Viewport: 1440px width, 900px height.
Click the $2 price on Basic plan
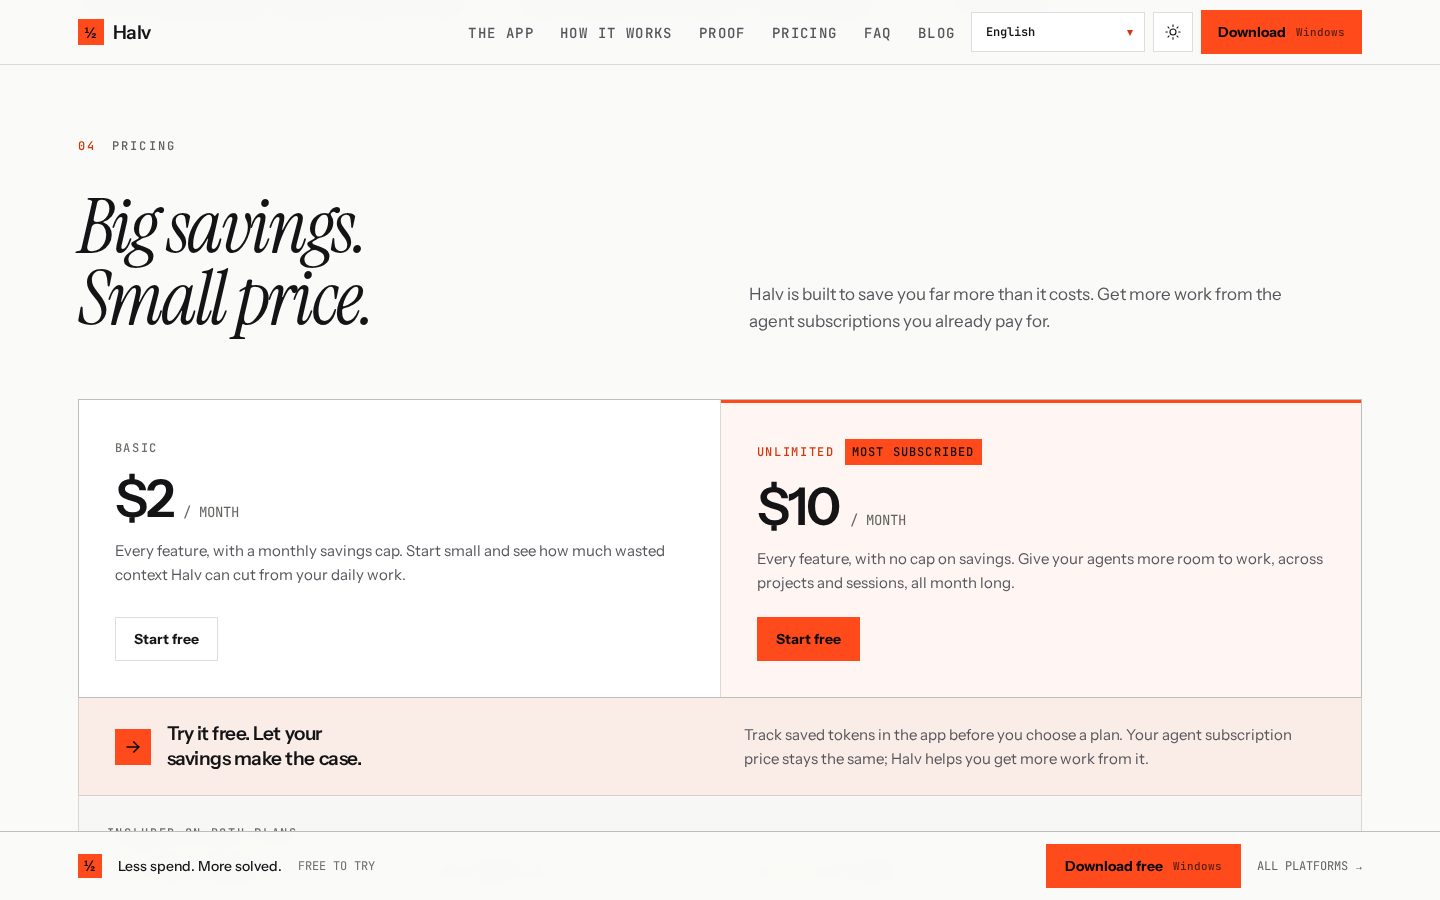tap(145, 498)
